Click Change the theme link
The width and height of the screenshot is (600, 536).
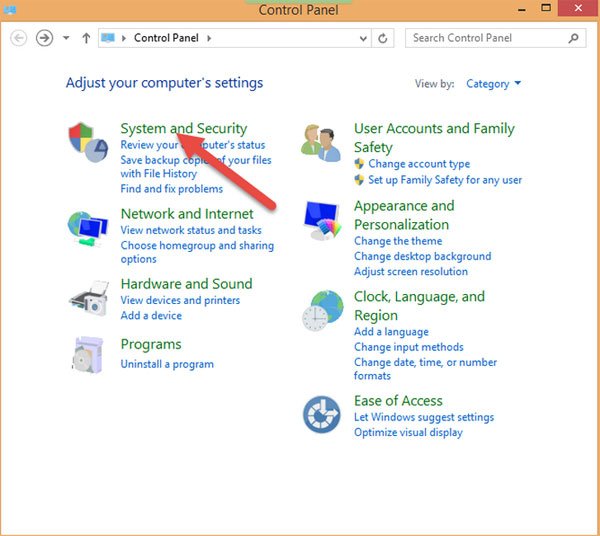pos(398,241)
